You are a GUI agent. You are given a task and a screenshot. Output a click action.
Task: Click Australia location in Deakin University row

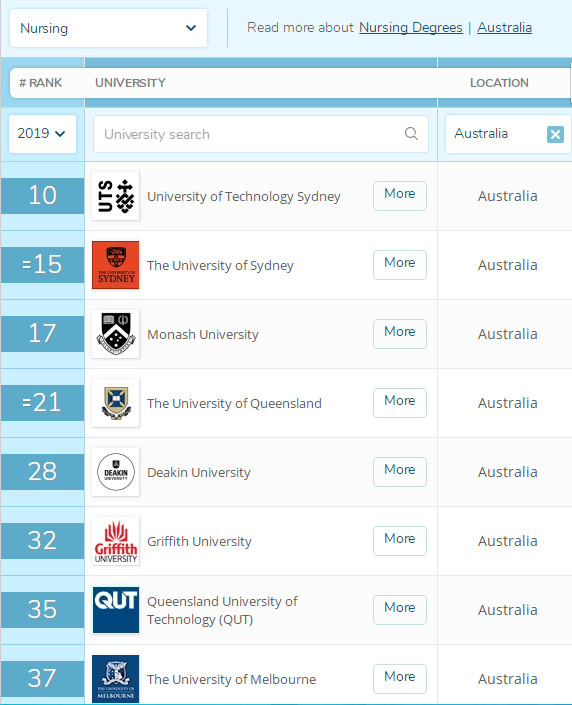[507, 472]
